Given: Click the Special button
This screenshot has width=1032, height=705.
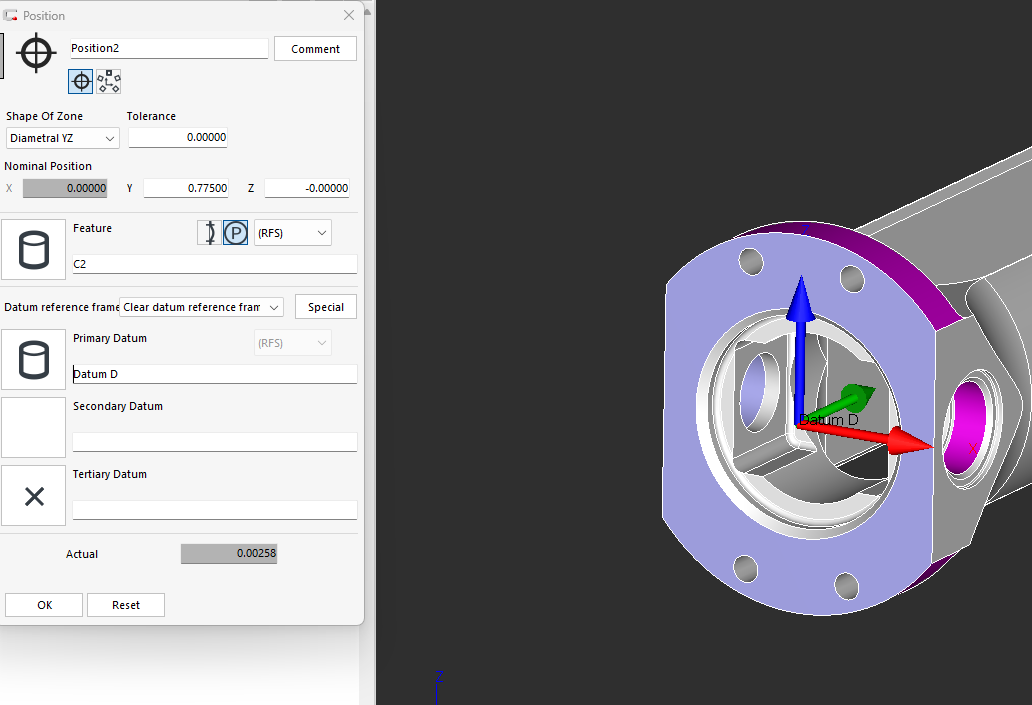Looking at the screenshot, I should (326, 307).
